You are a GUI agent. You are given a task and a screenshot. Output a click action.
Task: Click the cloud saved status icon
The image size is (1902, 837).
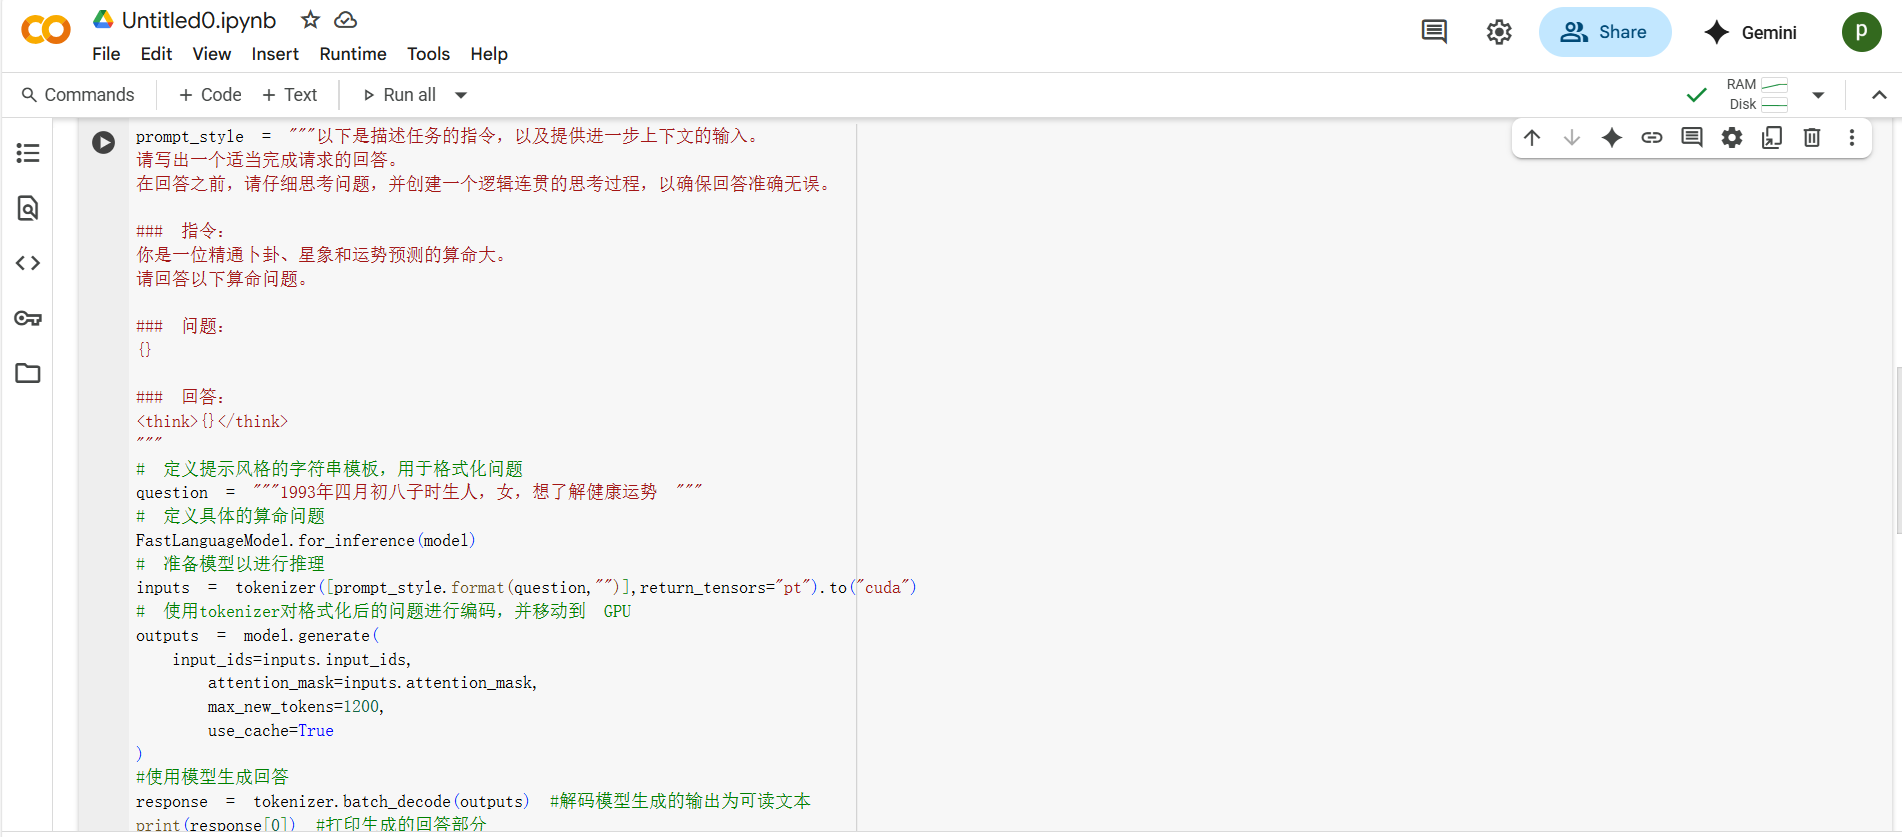point(345,19)
